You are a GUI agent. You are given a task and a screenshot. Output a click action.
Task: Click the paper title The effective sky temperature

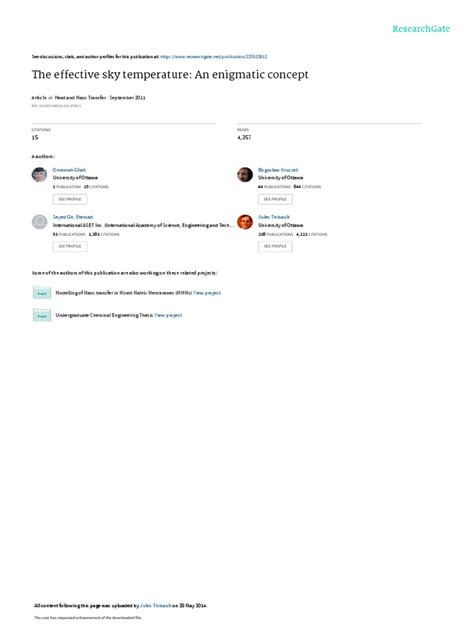[x=170, y=75]
